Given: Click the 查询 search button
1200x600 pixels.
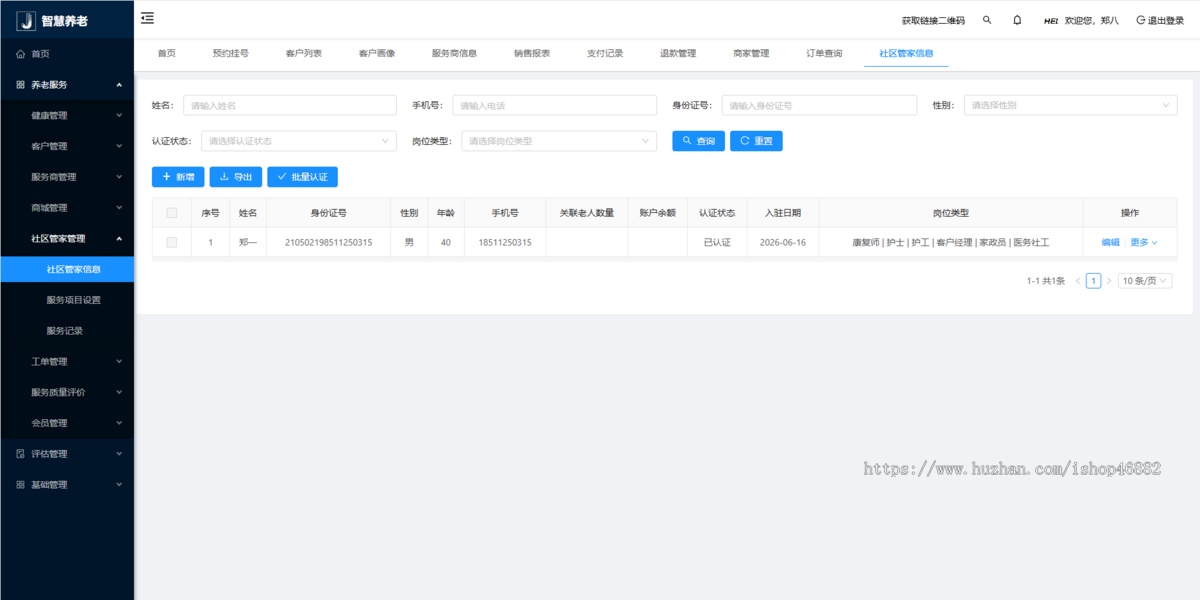Looking at the screenshot, I should coord(698,141).
